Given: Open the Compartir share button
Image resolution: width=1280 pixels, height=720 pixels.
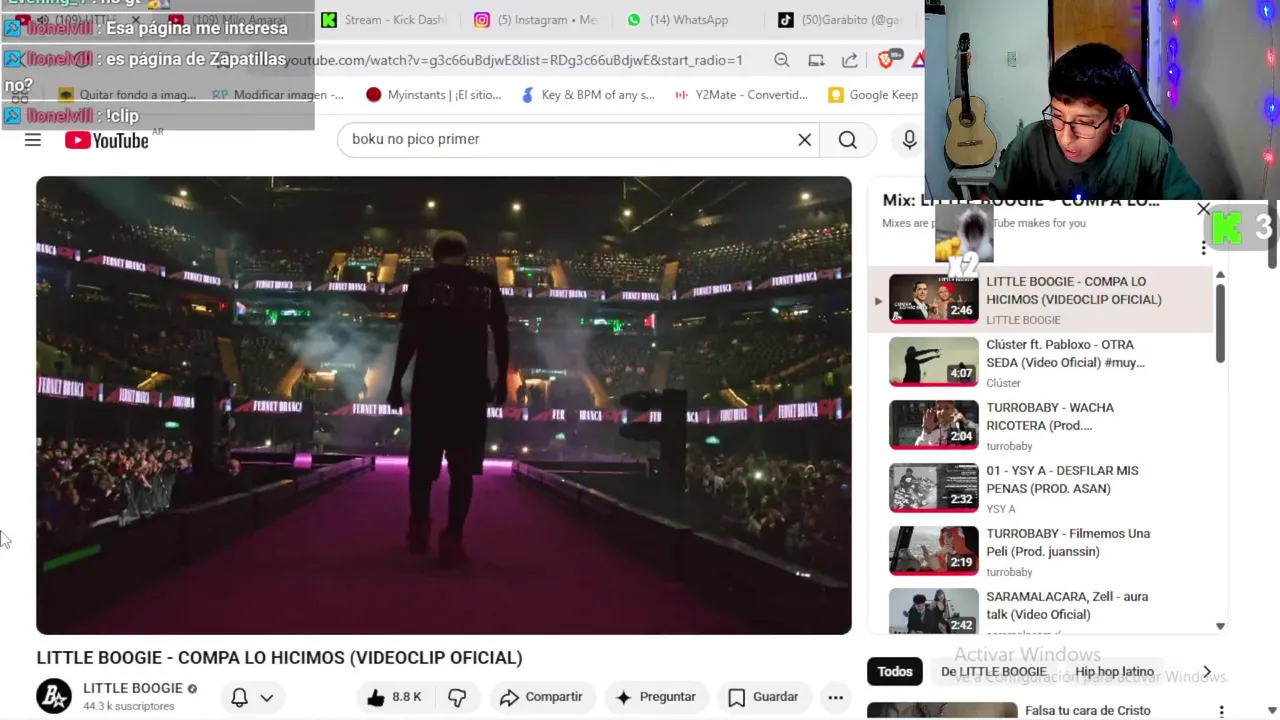Looking at the screenshot, I should tap(541, 697).
